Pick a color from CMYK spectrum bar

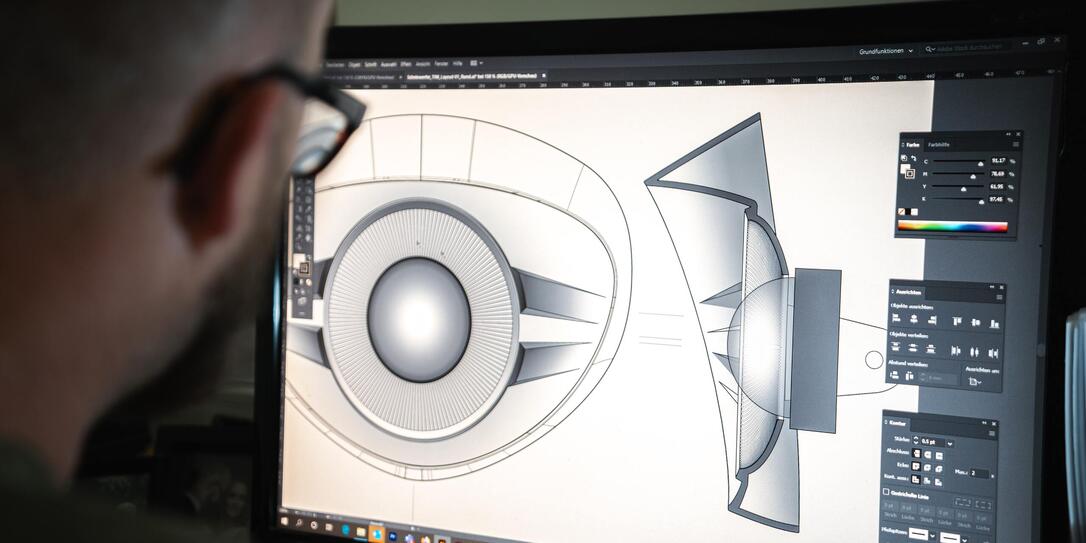pyautogui.click(x=952, y=226)
